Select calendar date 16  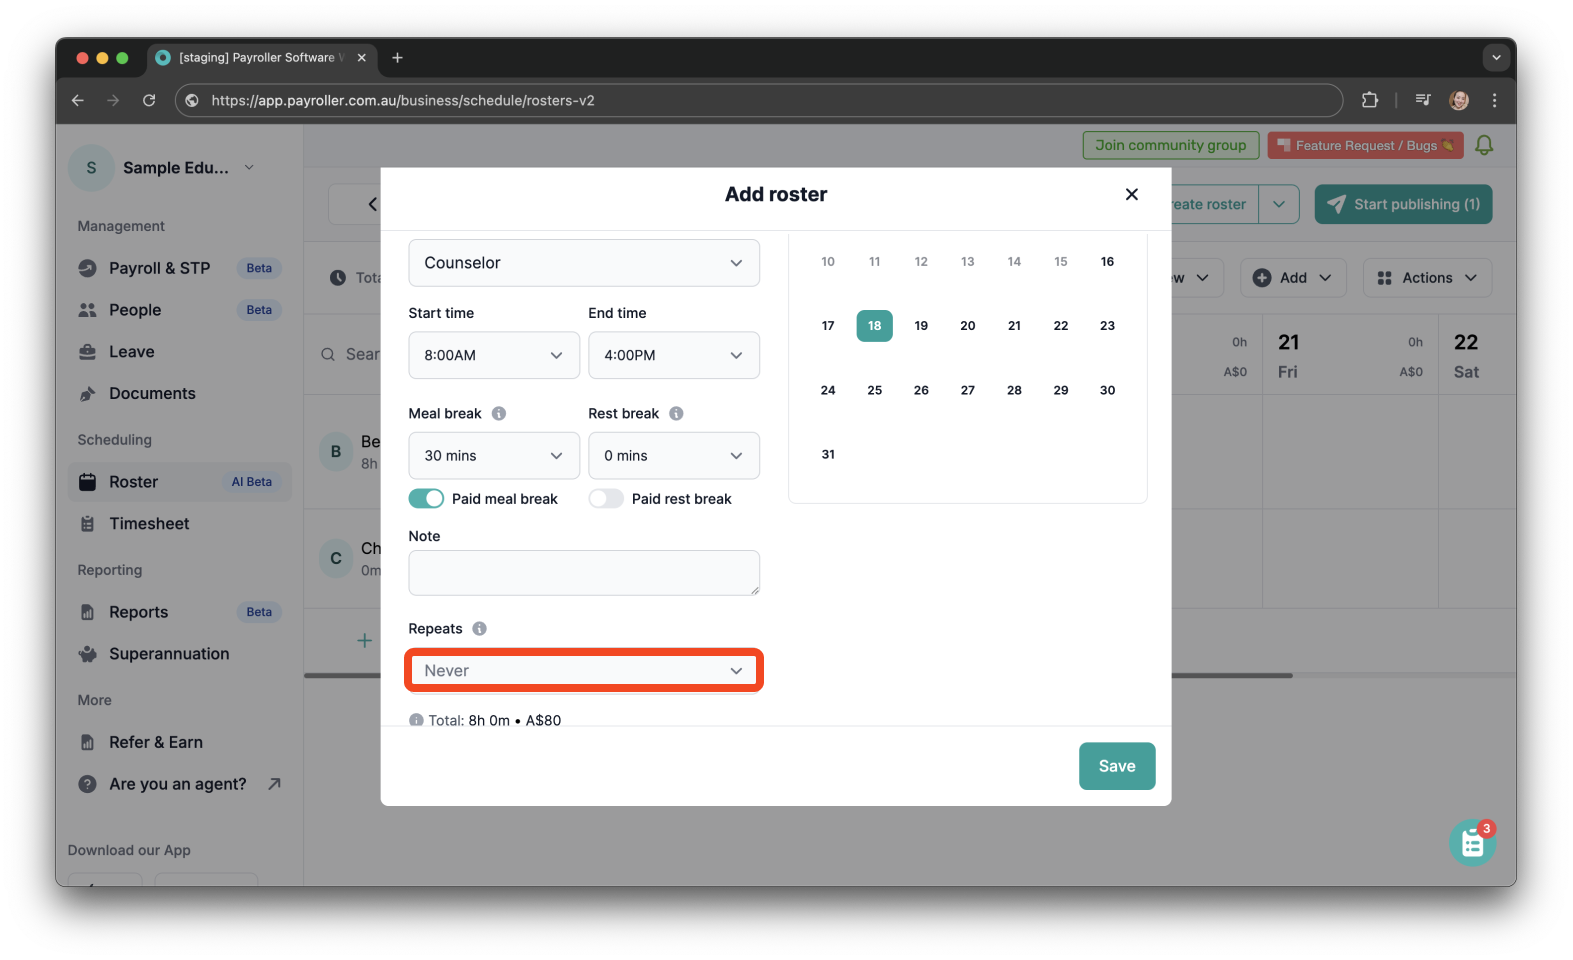click(x=1107, y=261)
